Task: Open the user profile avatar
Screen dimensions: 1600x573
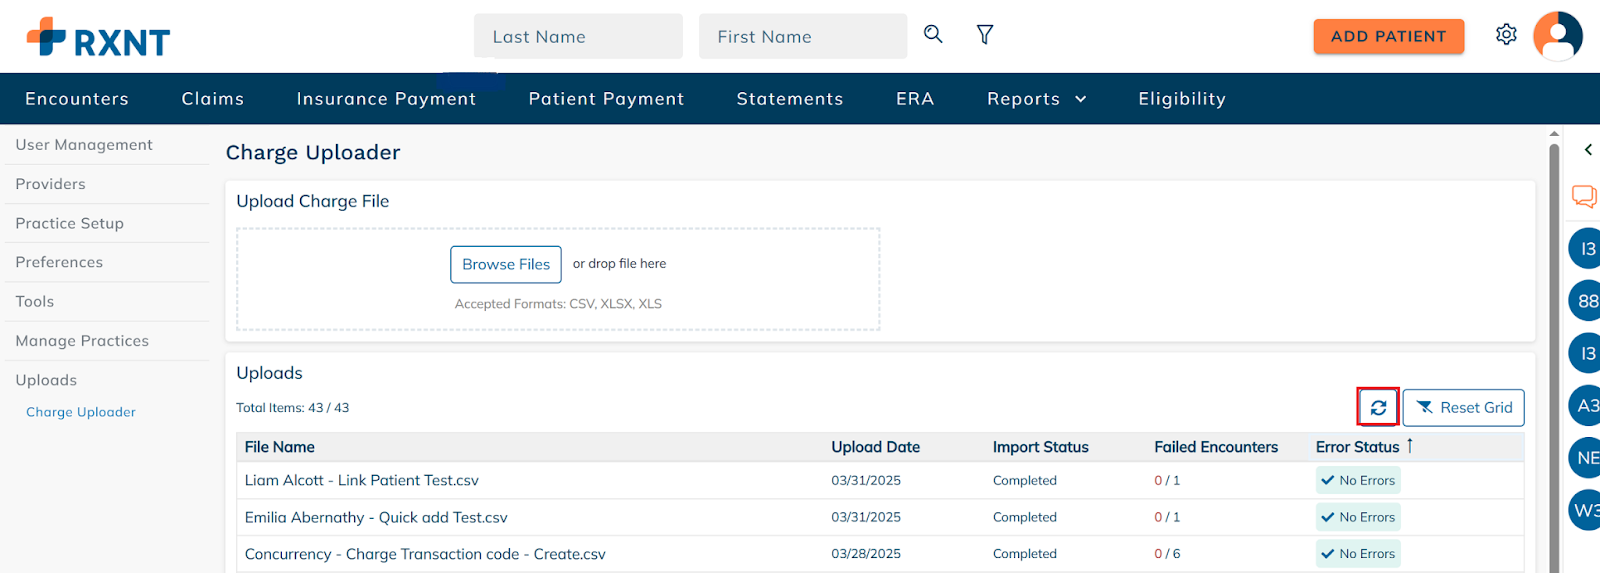Action: coord(1558,36)
